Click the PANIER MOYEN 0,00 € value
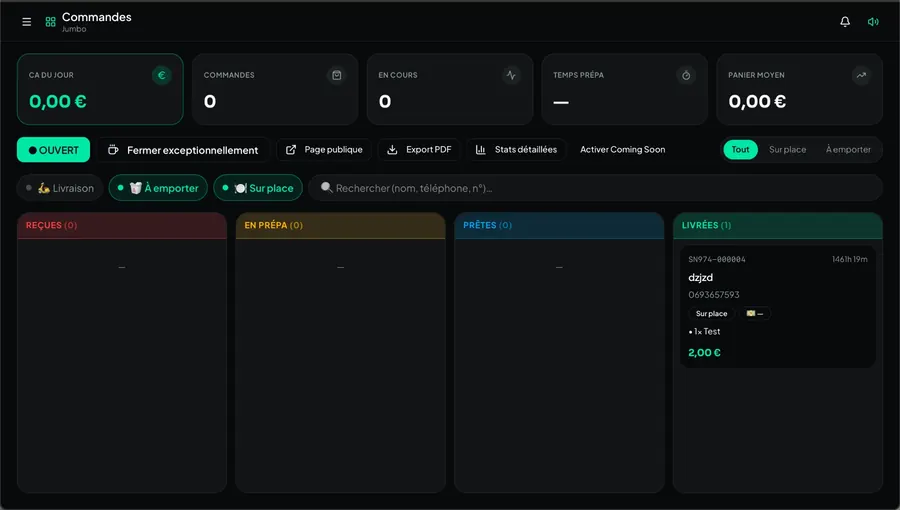900x510 pixels. click(x=757, y=102)
